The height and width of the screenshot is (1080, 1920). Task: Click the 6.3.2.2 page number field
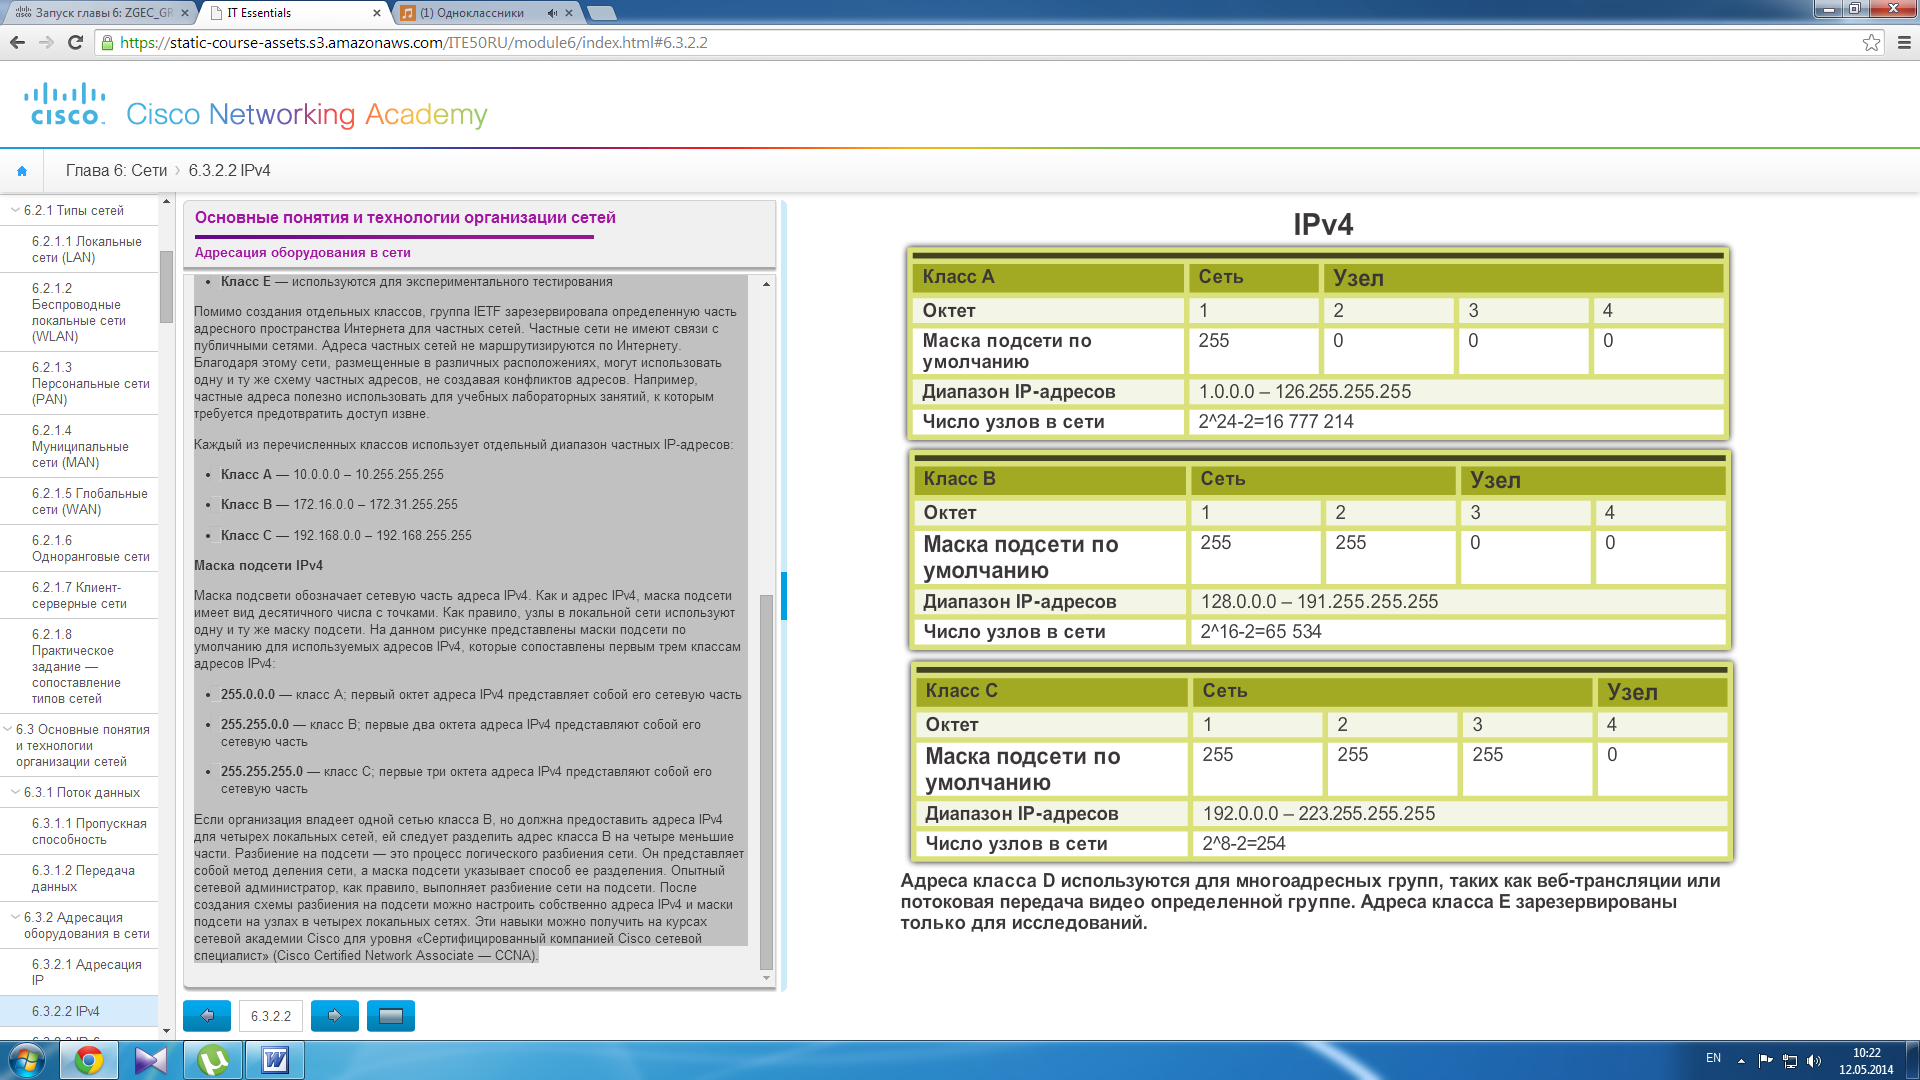271,1016
